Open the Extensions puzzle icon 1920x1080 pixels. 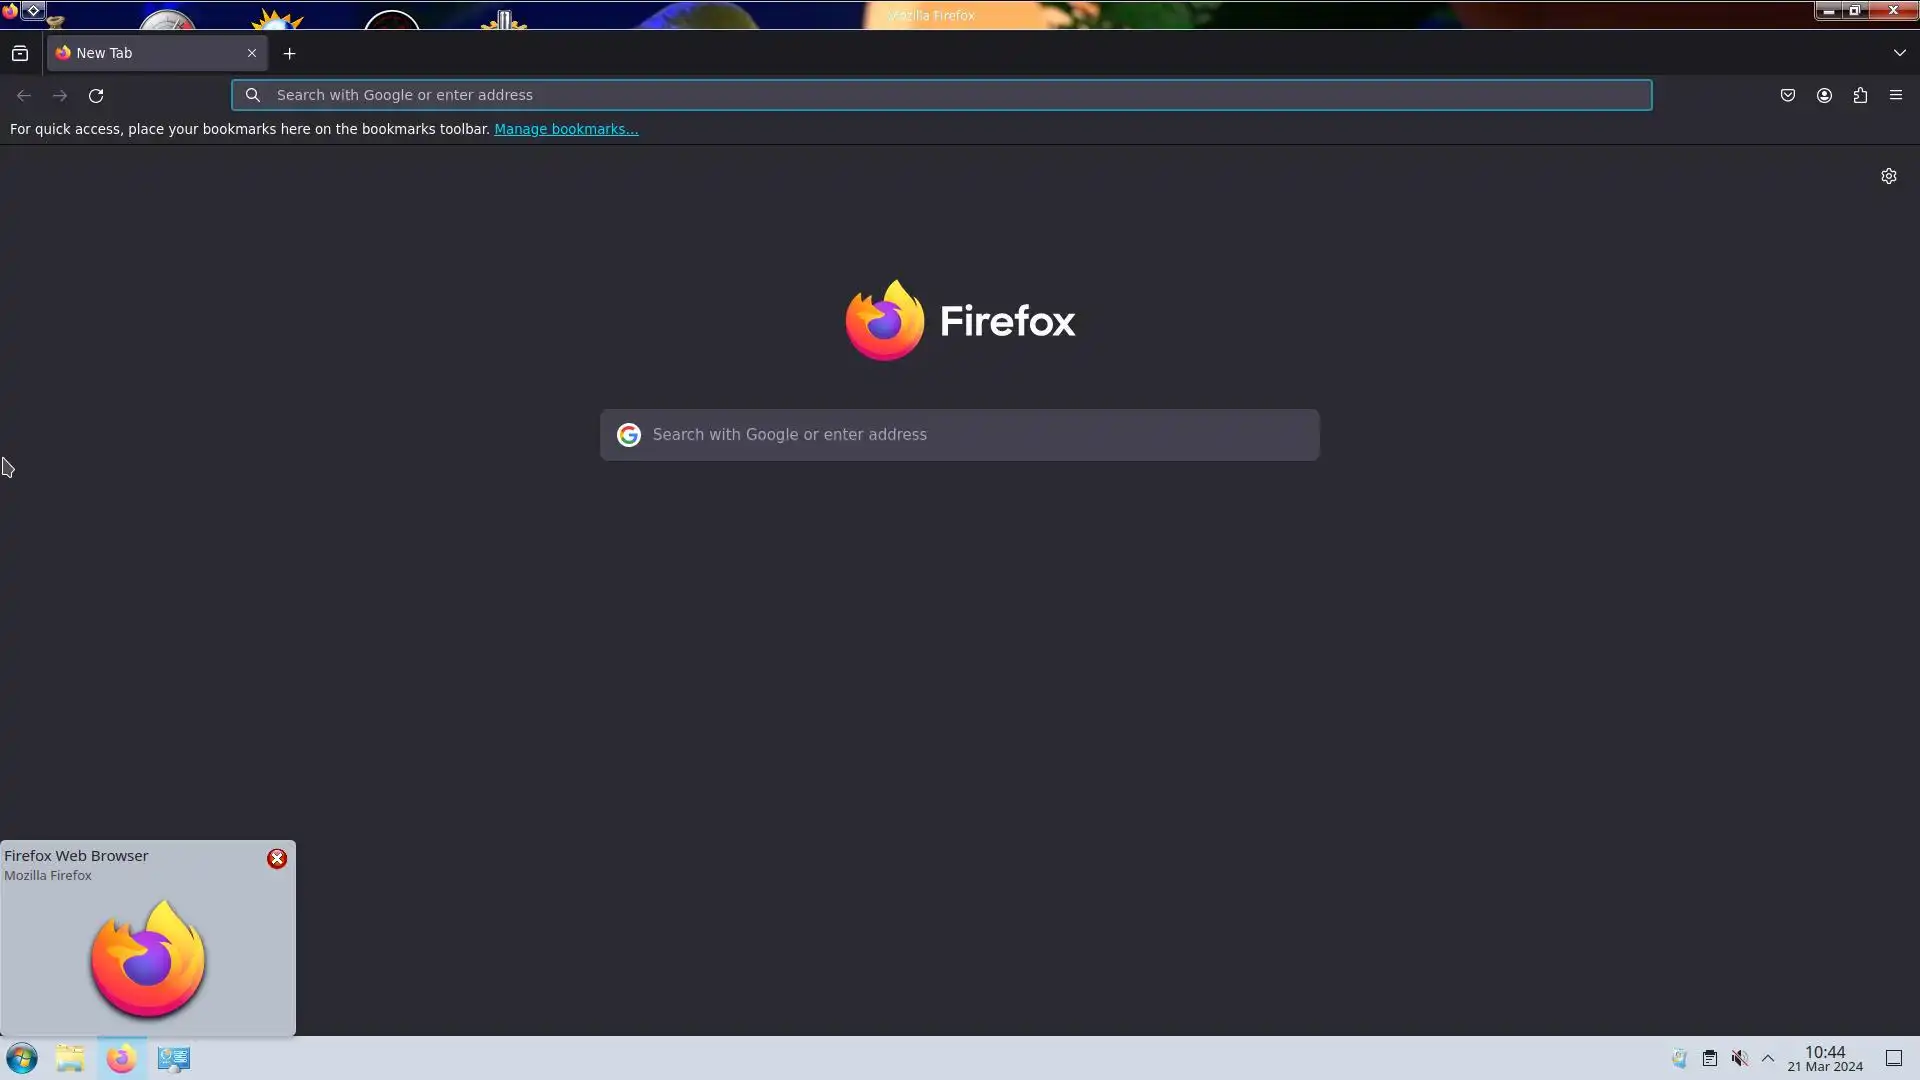(1860, 95)
